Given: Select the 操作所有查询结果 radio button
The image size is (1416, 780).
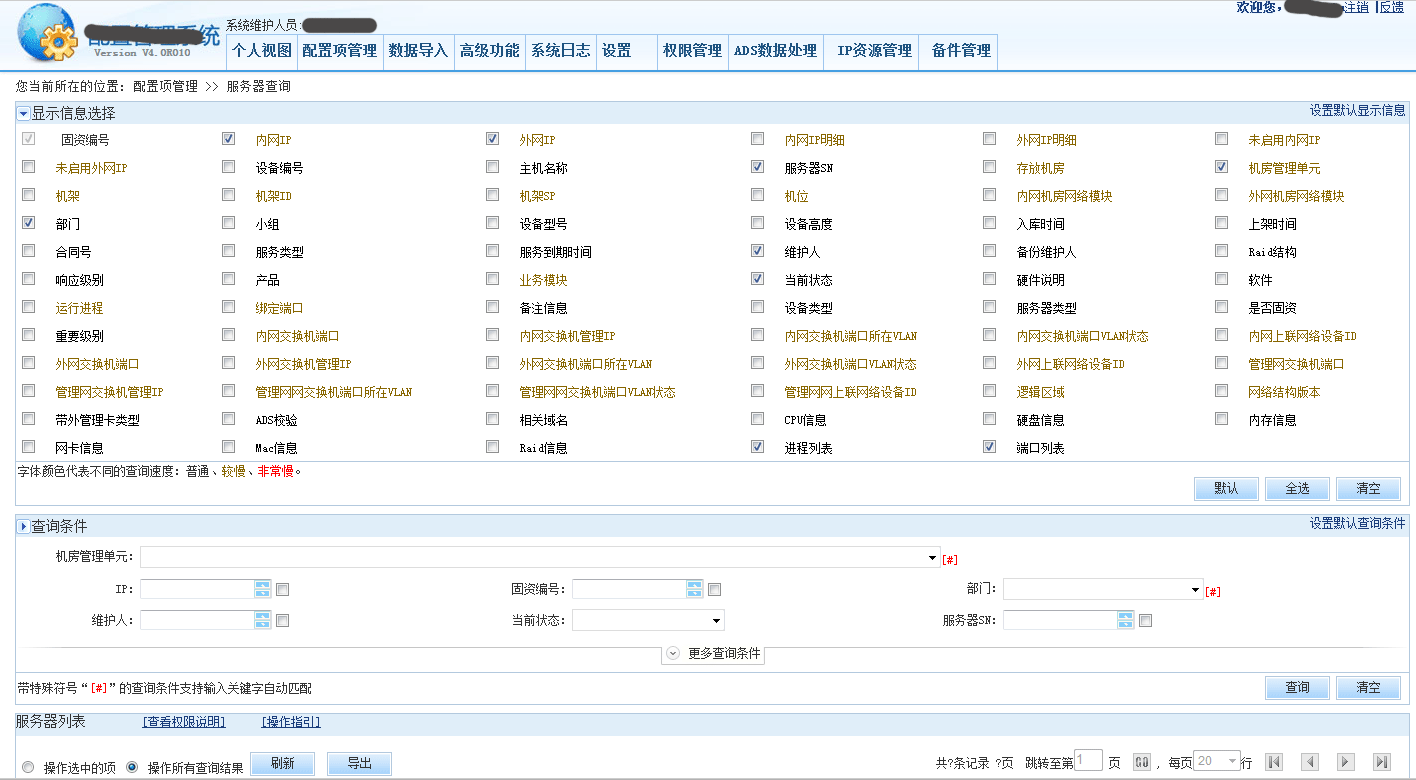Looking at the screenshot, I should [132, 768].
